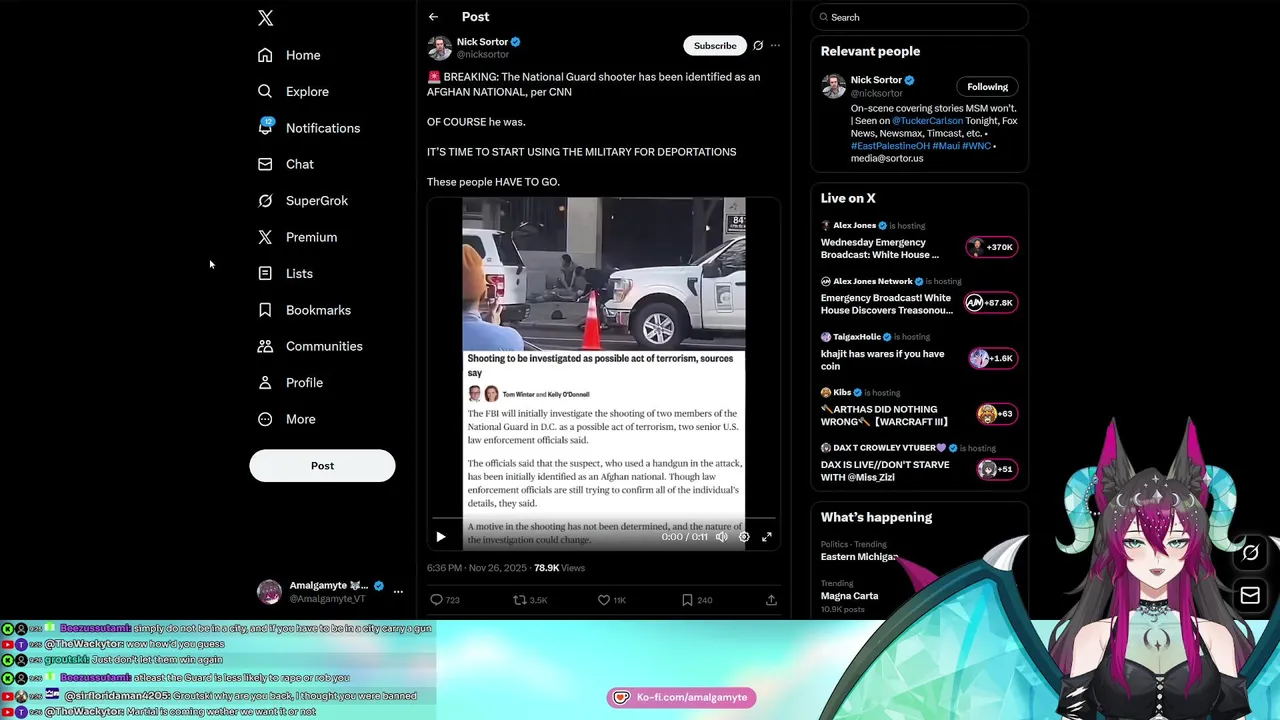Open the @TuckerCarlson mention link
The width and height of the screenshot is (1280, 720).
pyautogui.click(x=927, y=121)
